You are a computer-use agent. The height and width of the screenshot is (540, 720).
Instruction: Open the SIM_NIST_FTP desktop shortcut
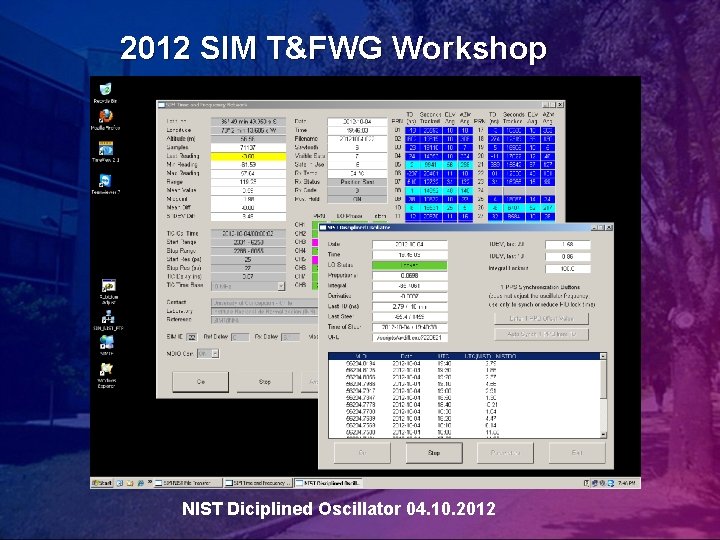pos(108,320)
